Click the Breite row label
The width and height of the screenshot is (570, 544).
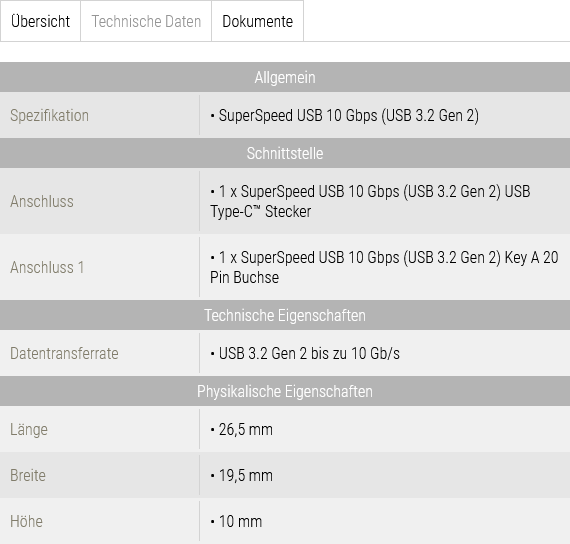(28, 475)
